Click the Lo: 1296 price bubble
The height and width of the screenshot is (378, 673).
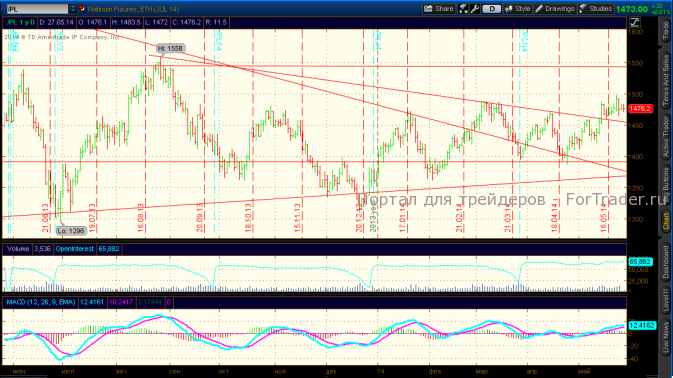[x=71, y=231]
